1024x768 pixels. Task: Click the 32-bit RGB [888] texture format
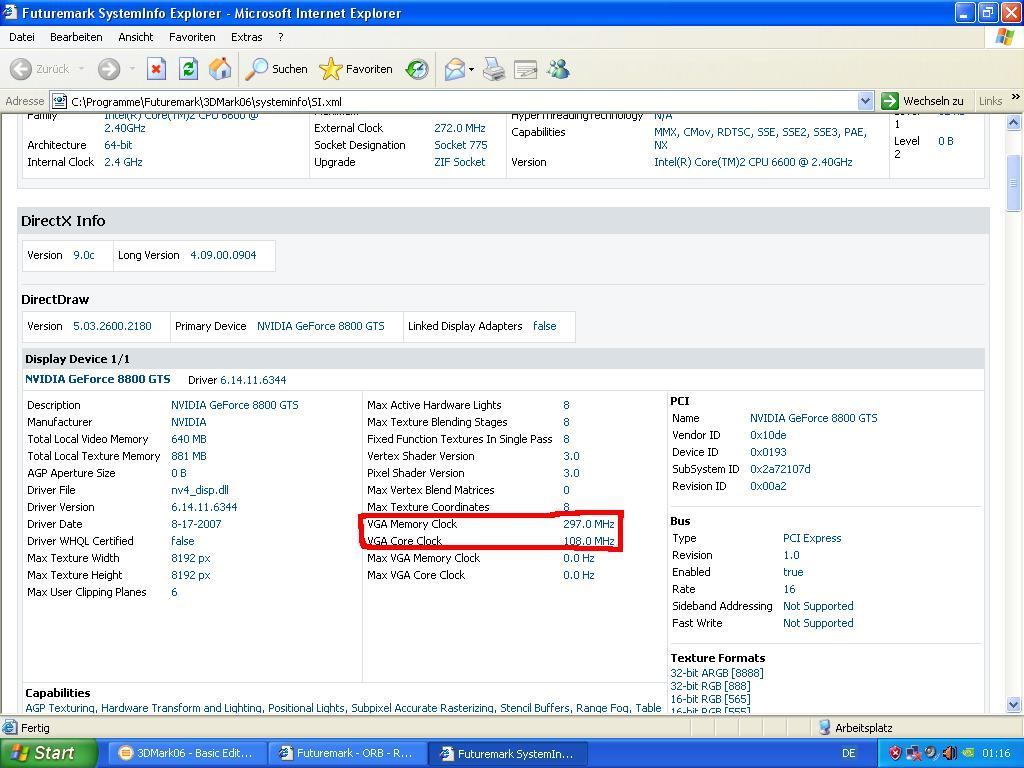pos(710,686)
